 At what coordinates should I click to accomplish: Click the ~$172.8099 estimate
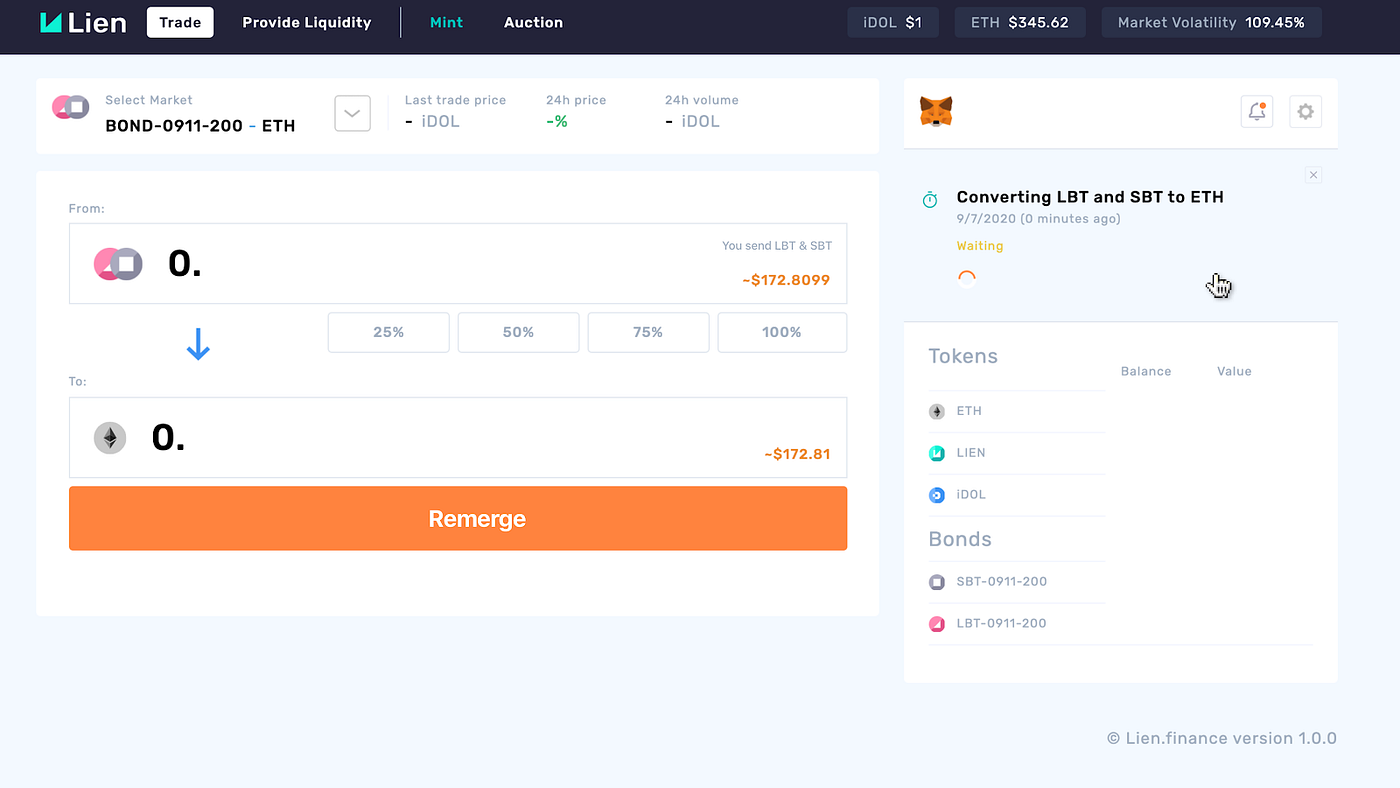point(786,280)
